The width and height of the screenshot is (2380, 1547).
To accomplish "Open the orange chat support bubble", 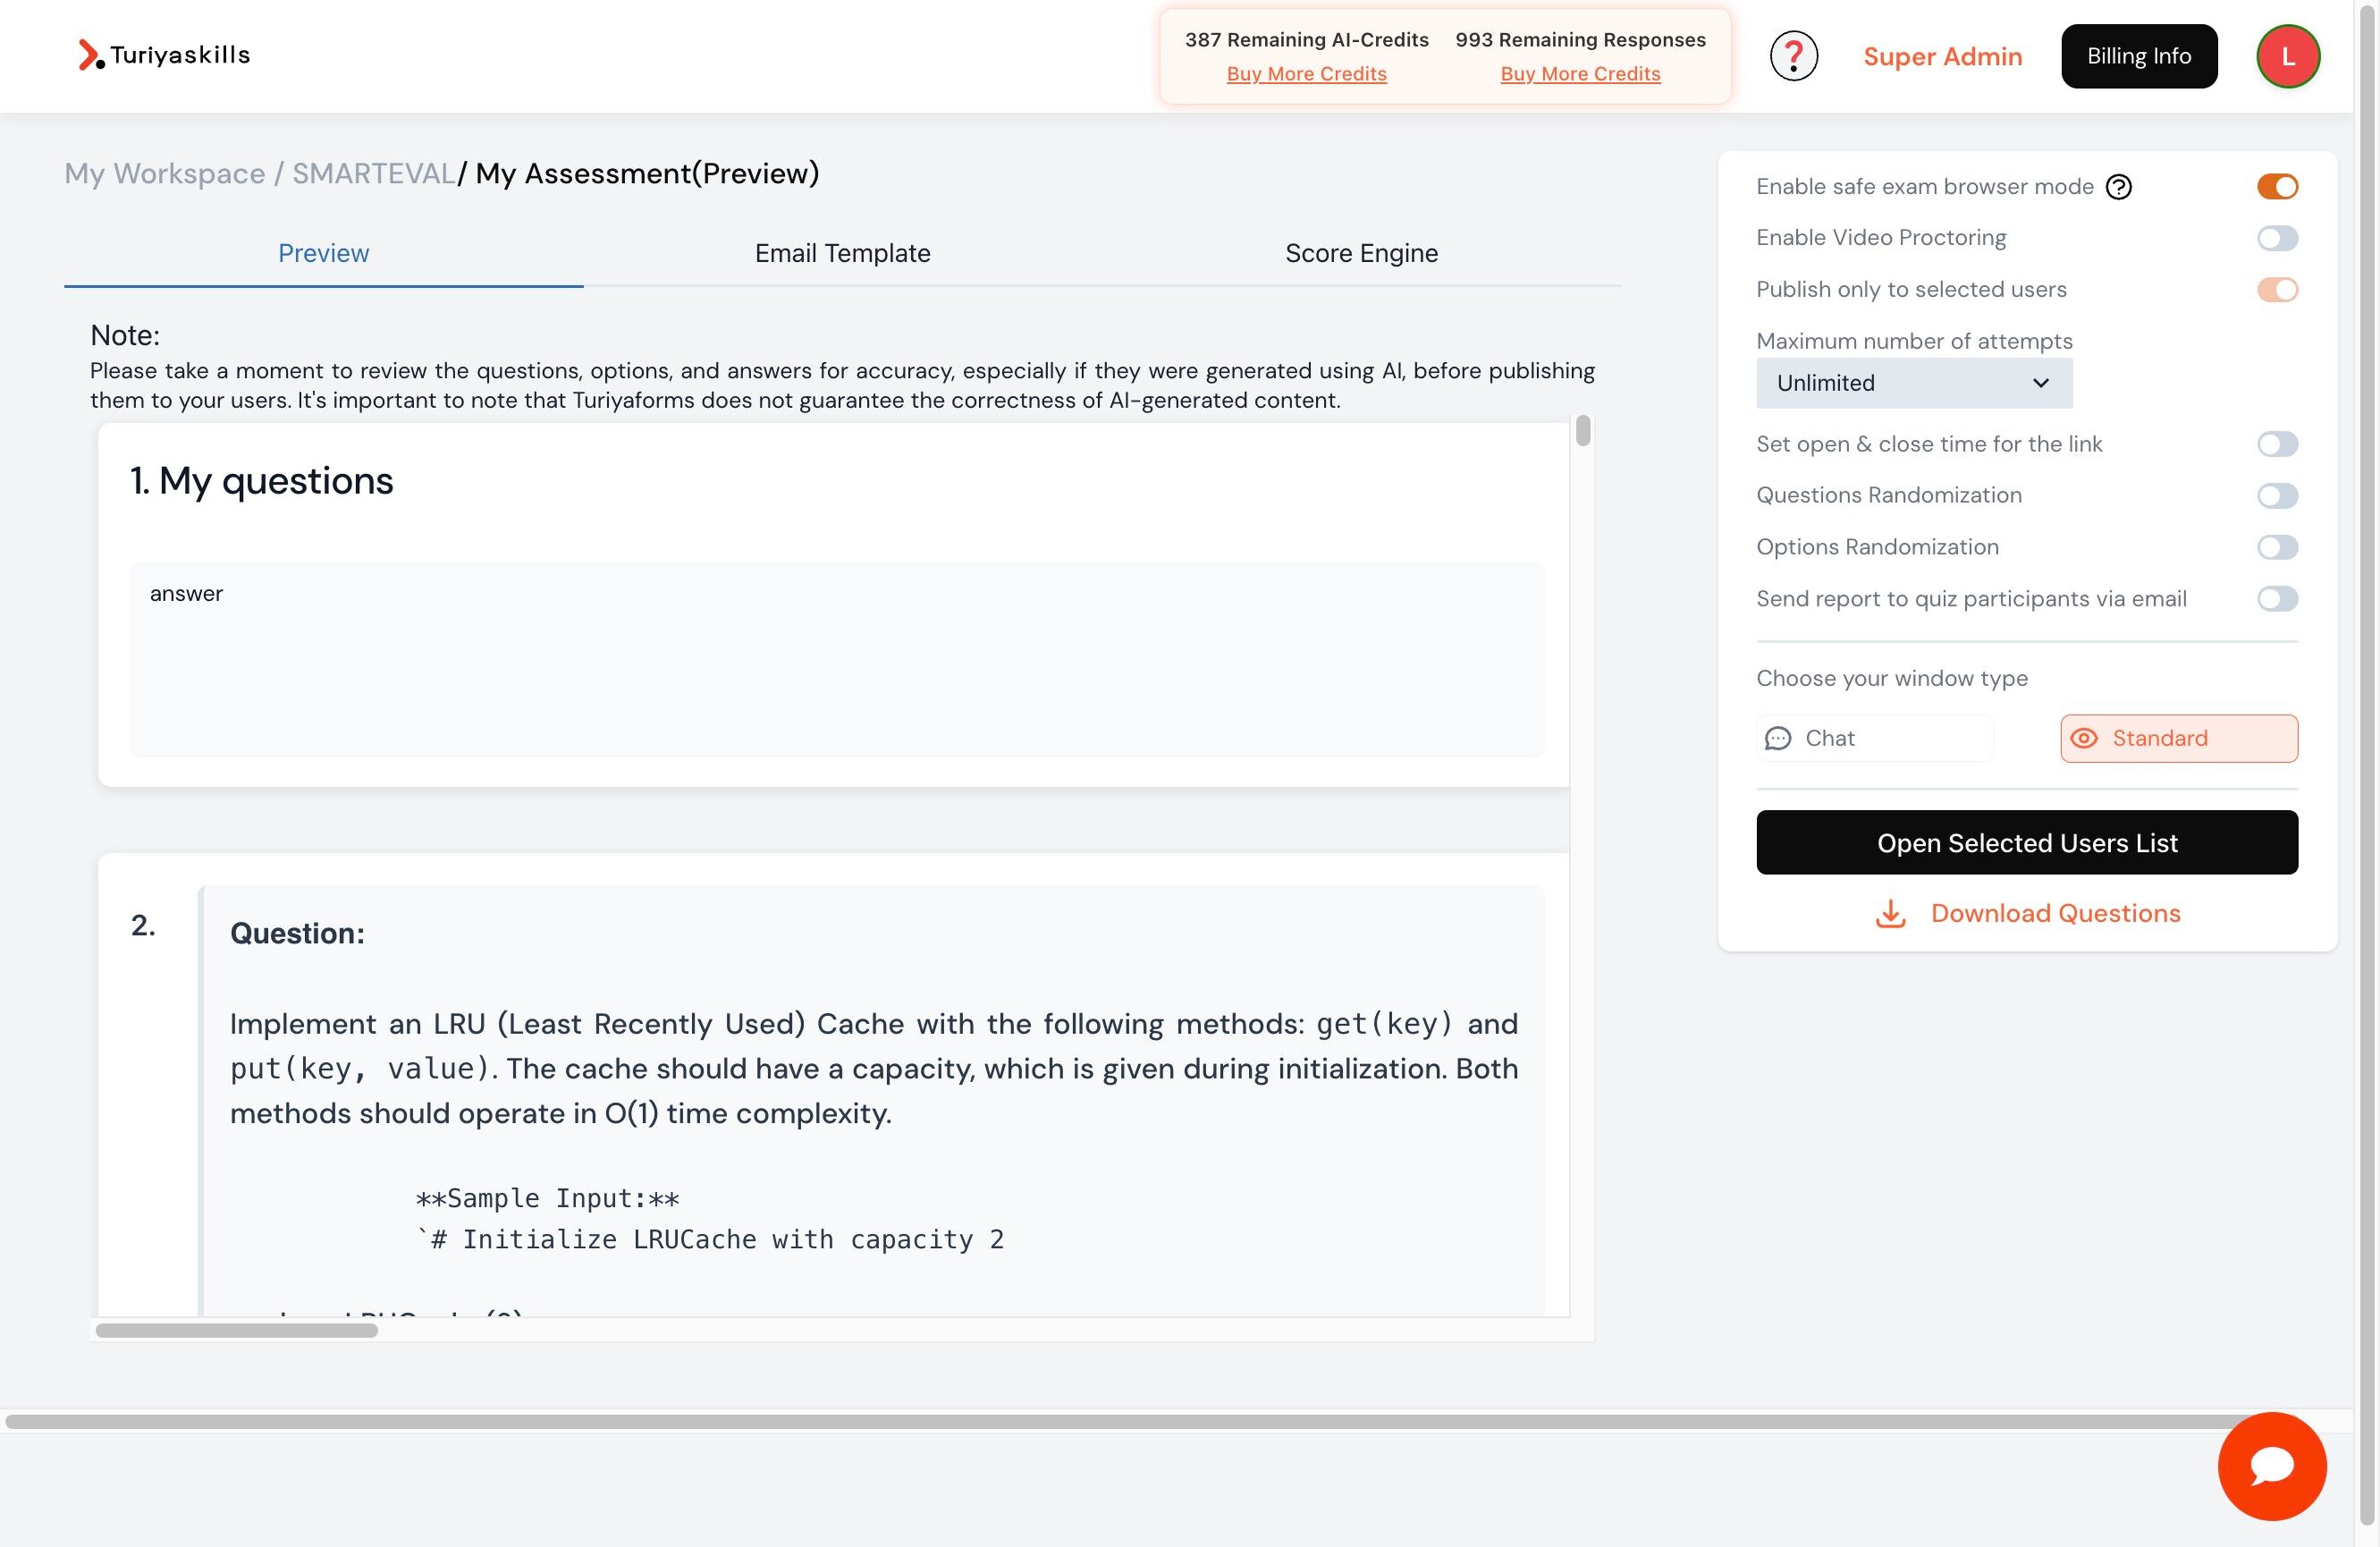I will [2271, 1465].
